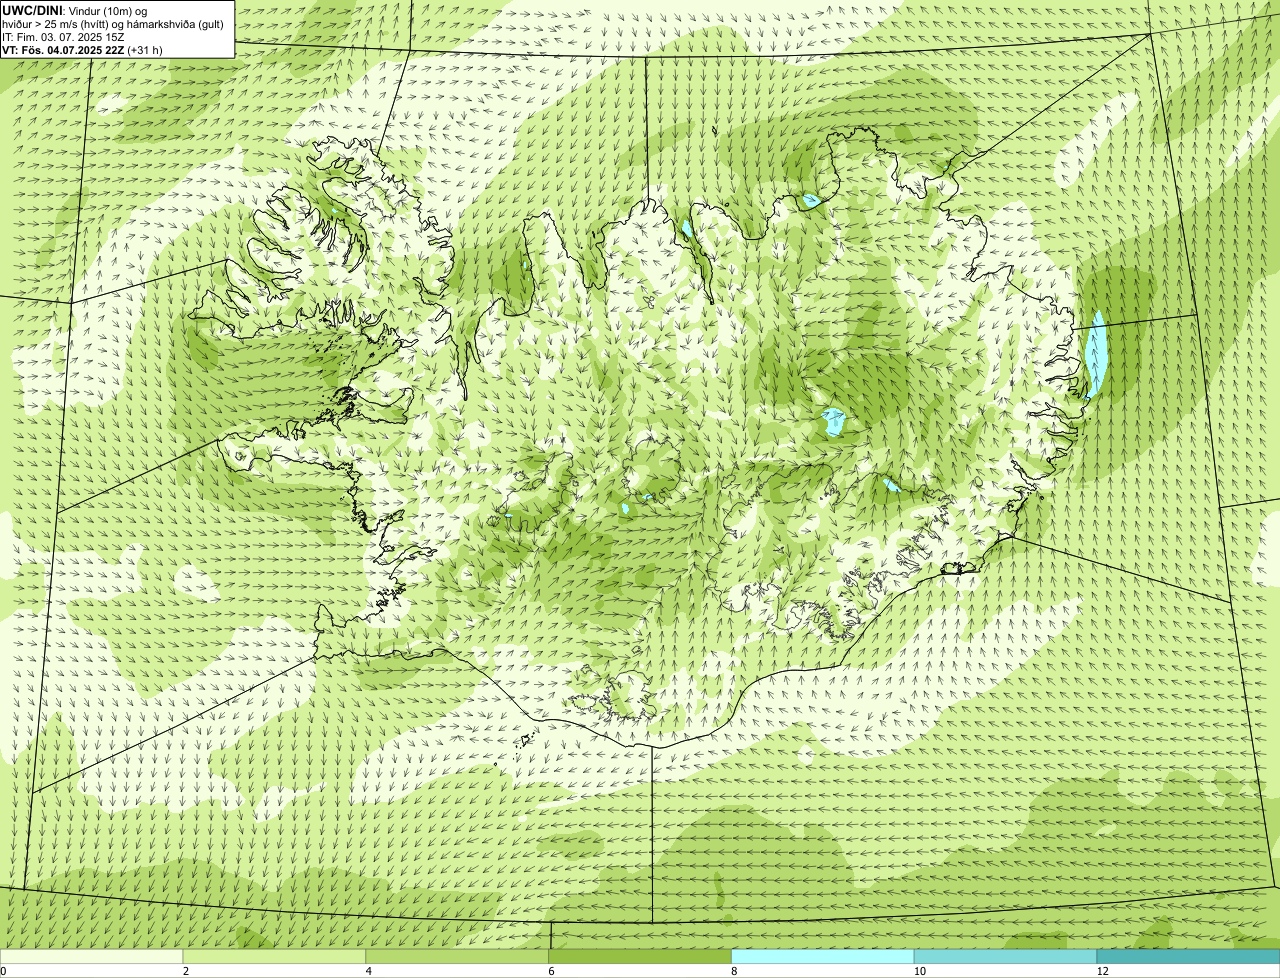
Task: Click the "VT: Fös. 04.07.2025 22Z" line
Action: pyautogui.click(x=63, y=50)
